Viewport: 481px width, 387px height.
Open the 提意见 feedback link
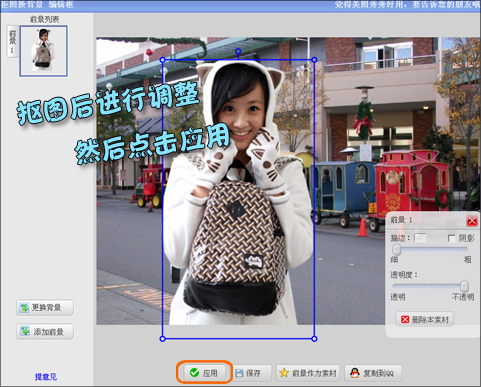(46, 377)
